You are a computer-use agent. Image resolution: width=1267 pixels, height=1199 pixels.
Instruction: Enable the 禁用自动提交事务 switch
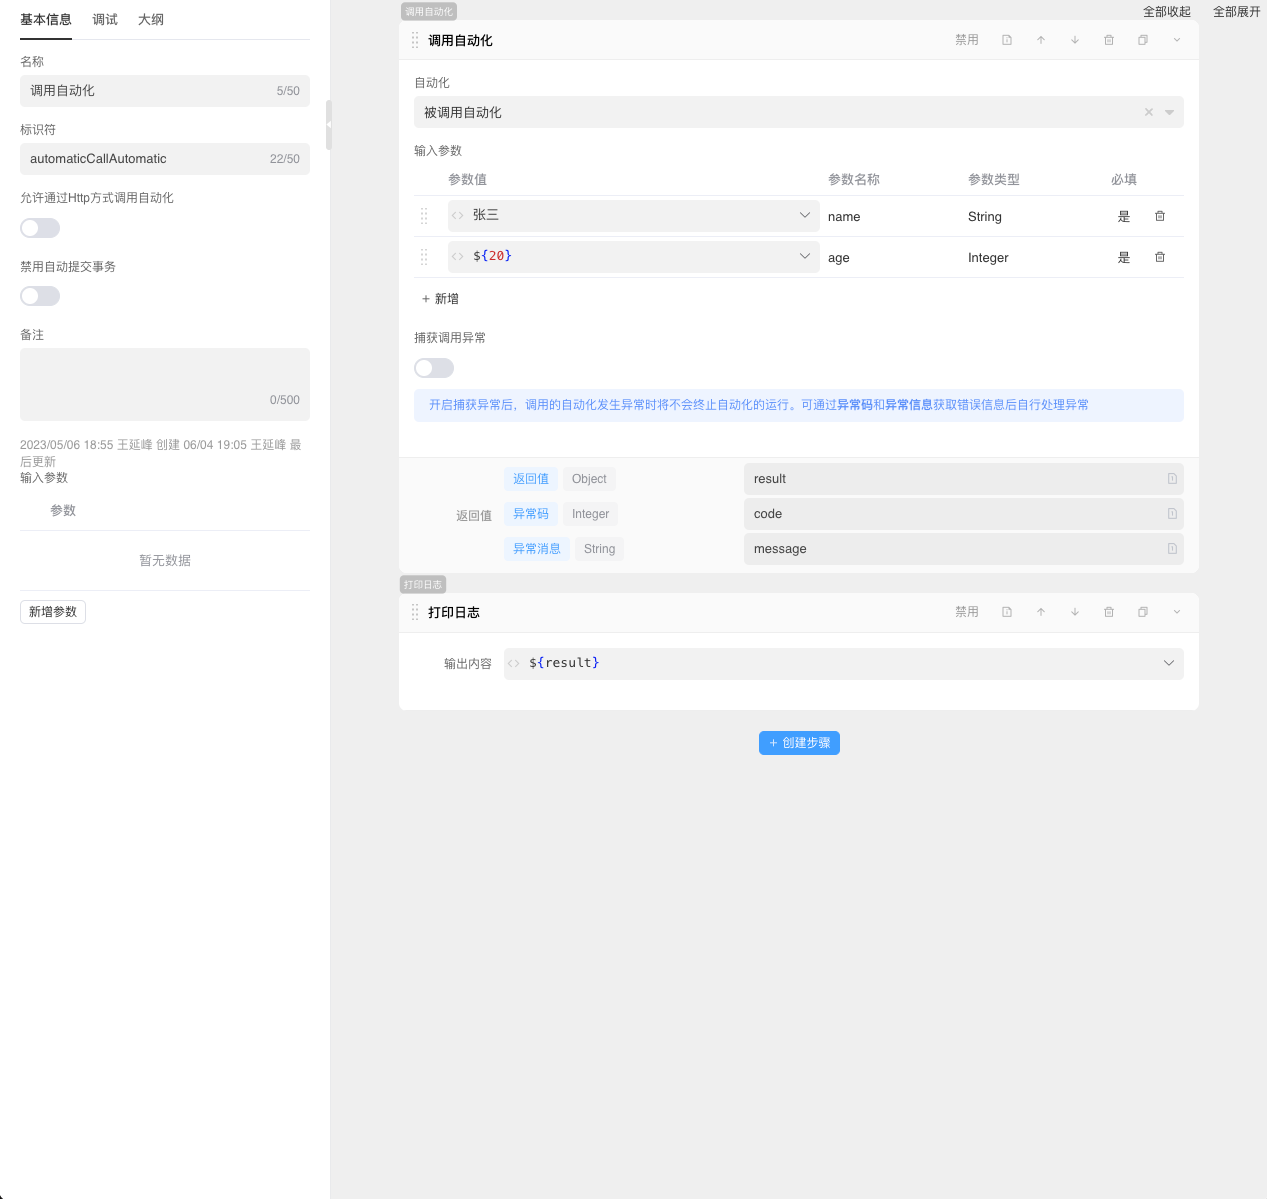(x=40, y=296)
